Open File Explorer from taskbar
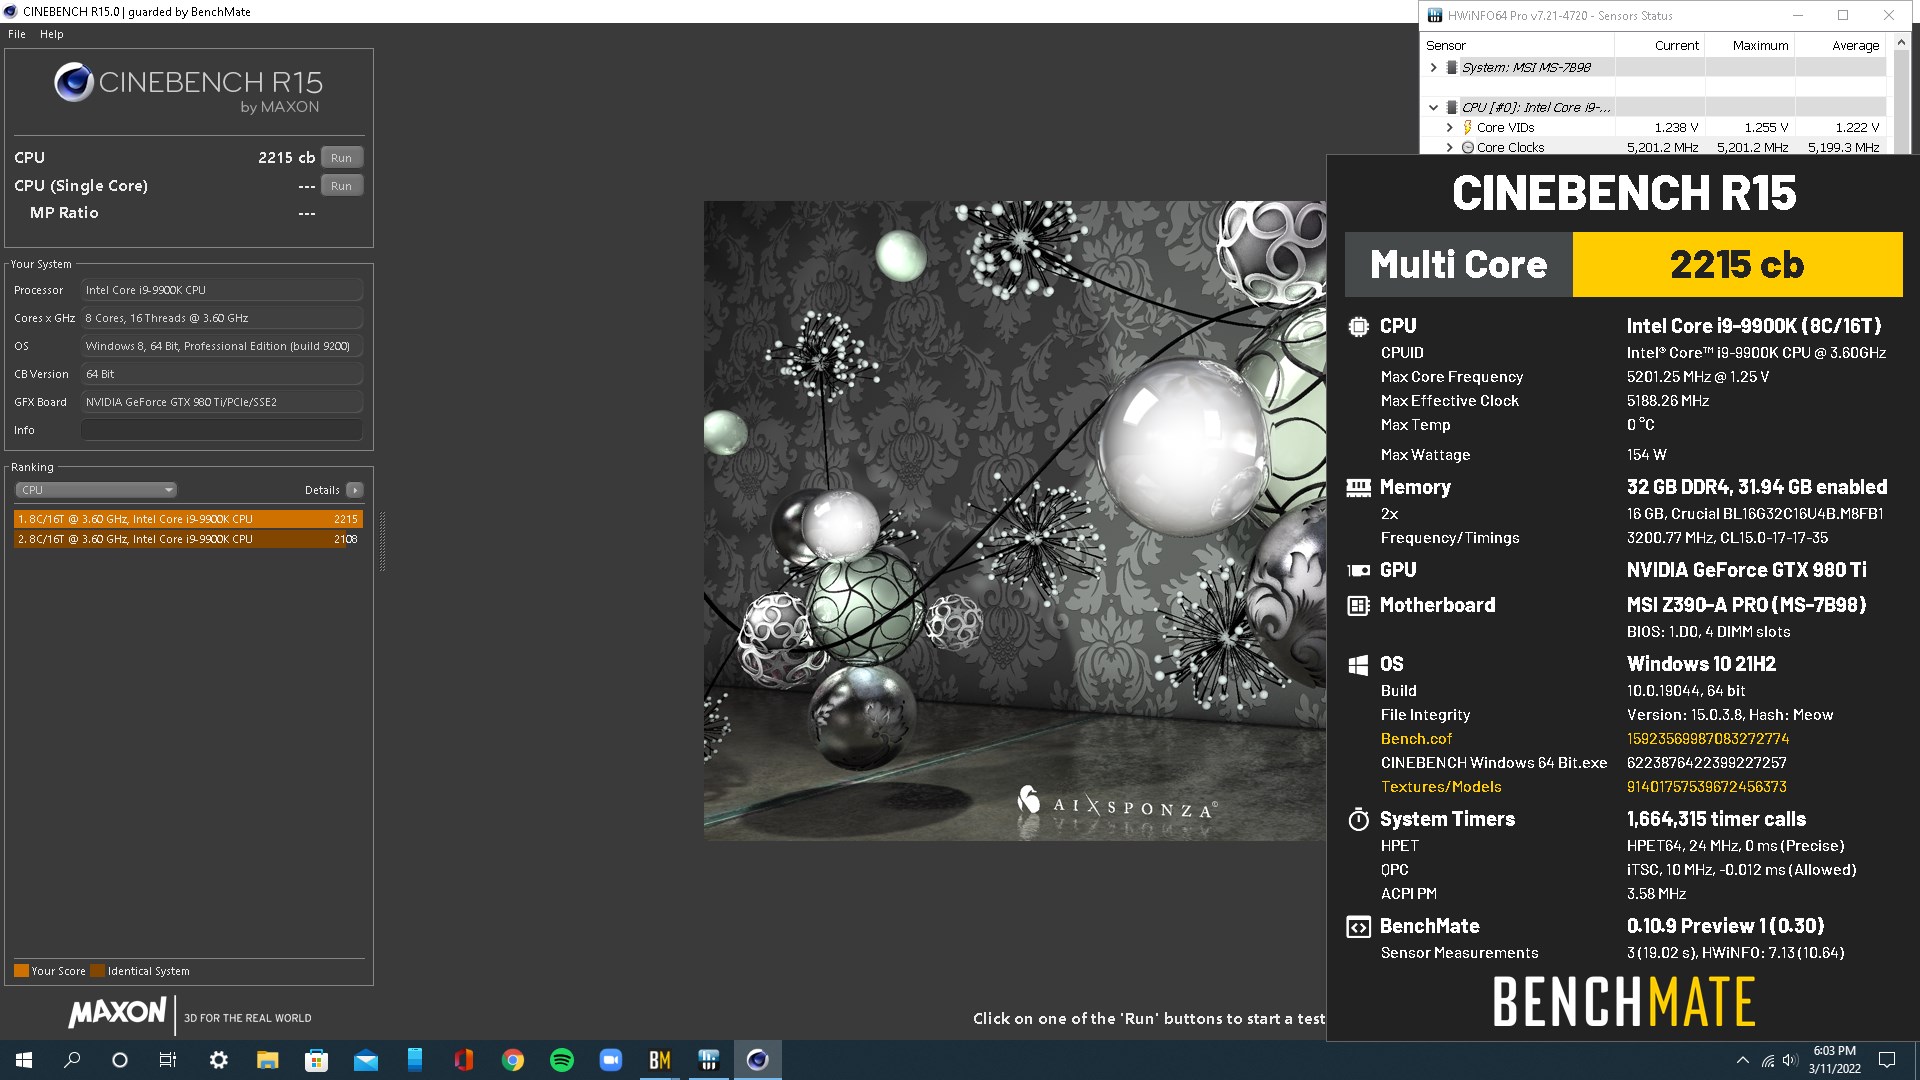 click(x=267, y=1060)
